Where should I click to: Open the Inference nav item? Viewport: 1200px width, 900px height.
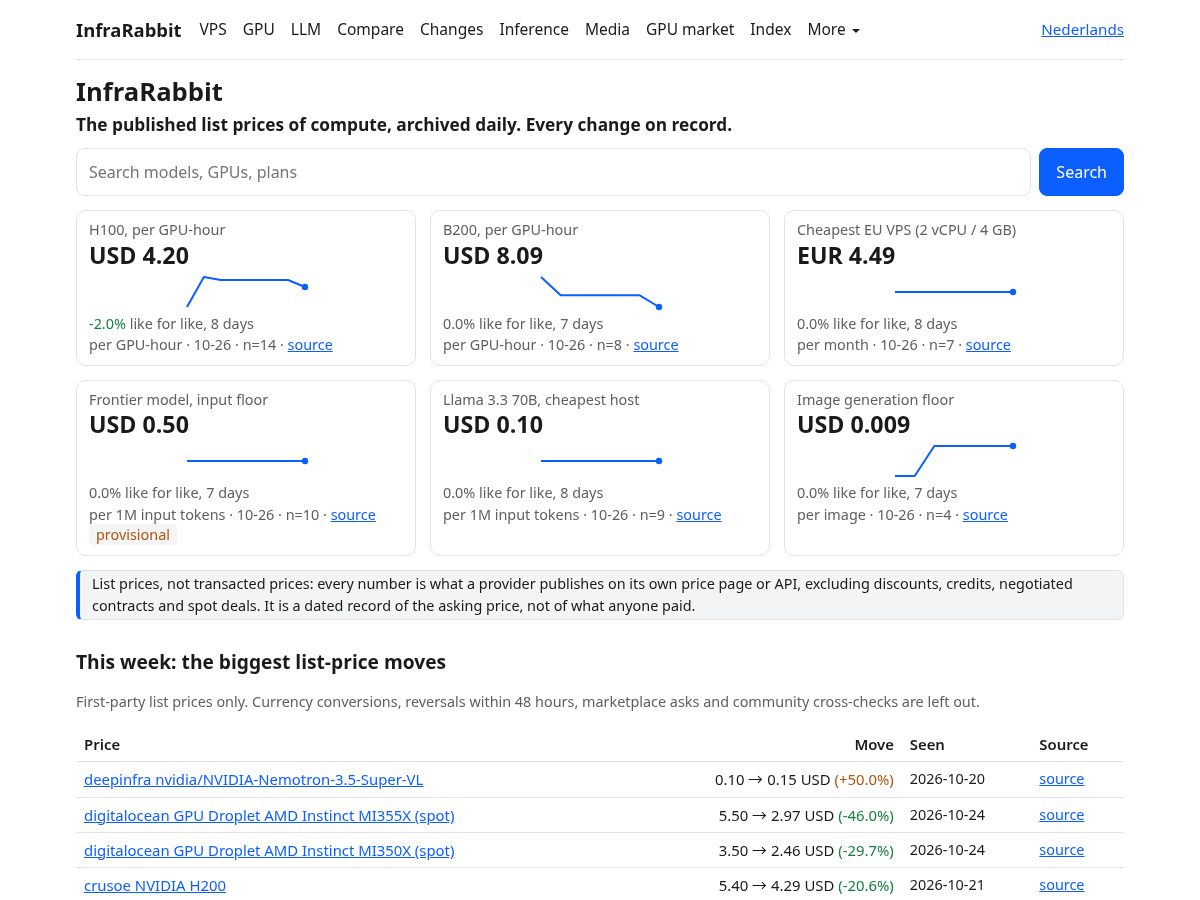tap(534, 30)
